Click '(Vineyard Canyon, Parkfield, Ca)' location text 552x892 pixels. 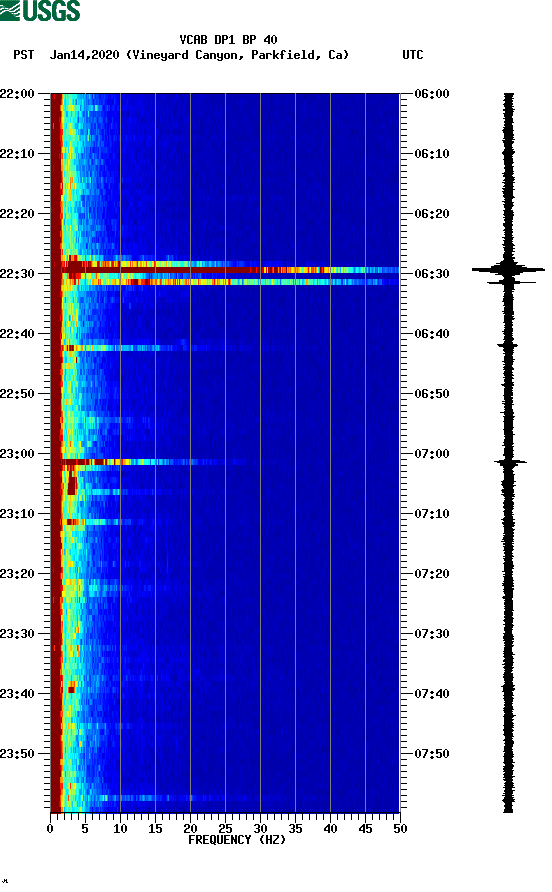(x=238, y=55)
